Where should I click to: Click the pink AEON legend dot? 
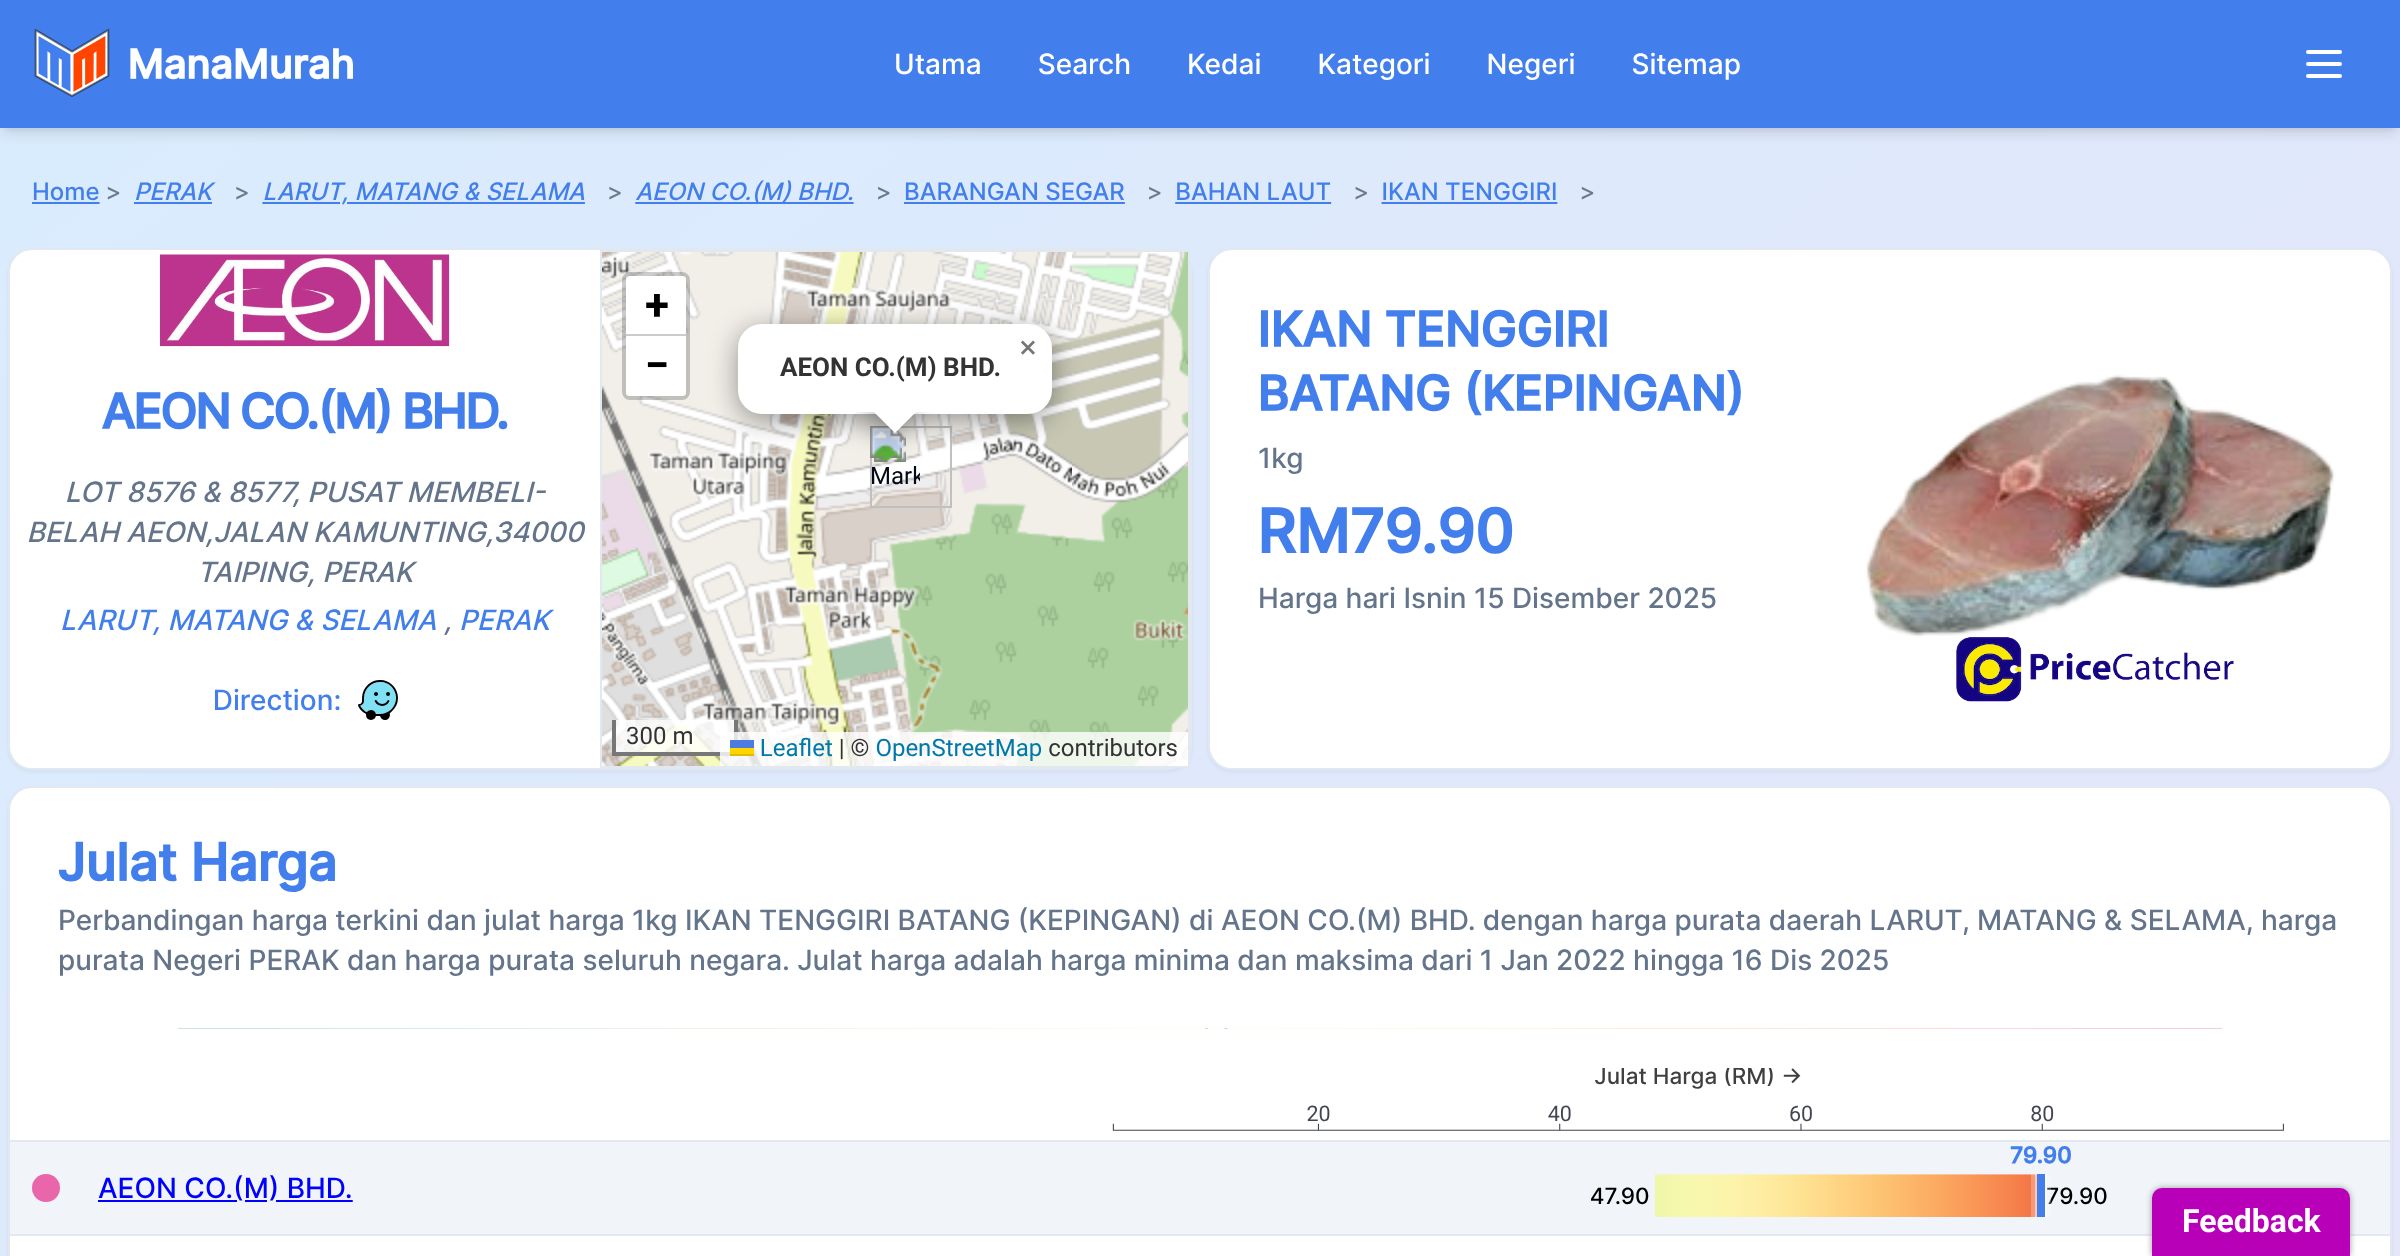click(x=46, y=1188)
